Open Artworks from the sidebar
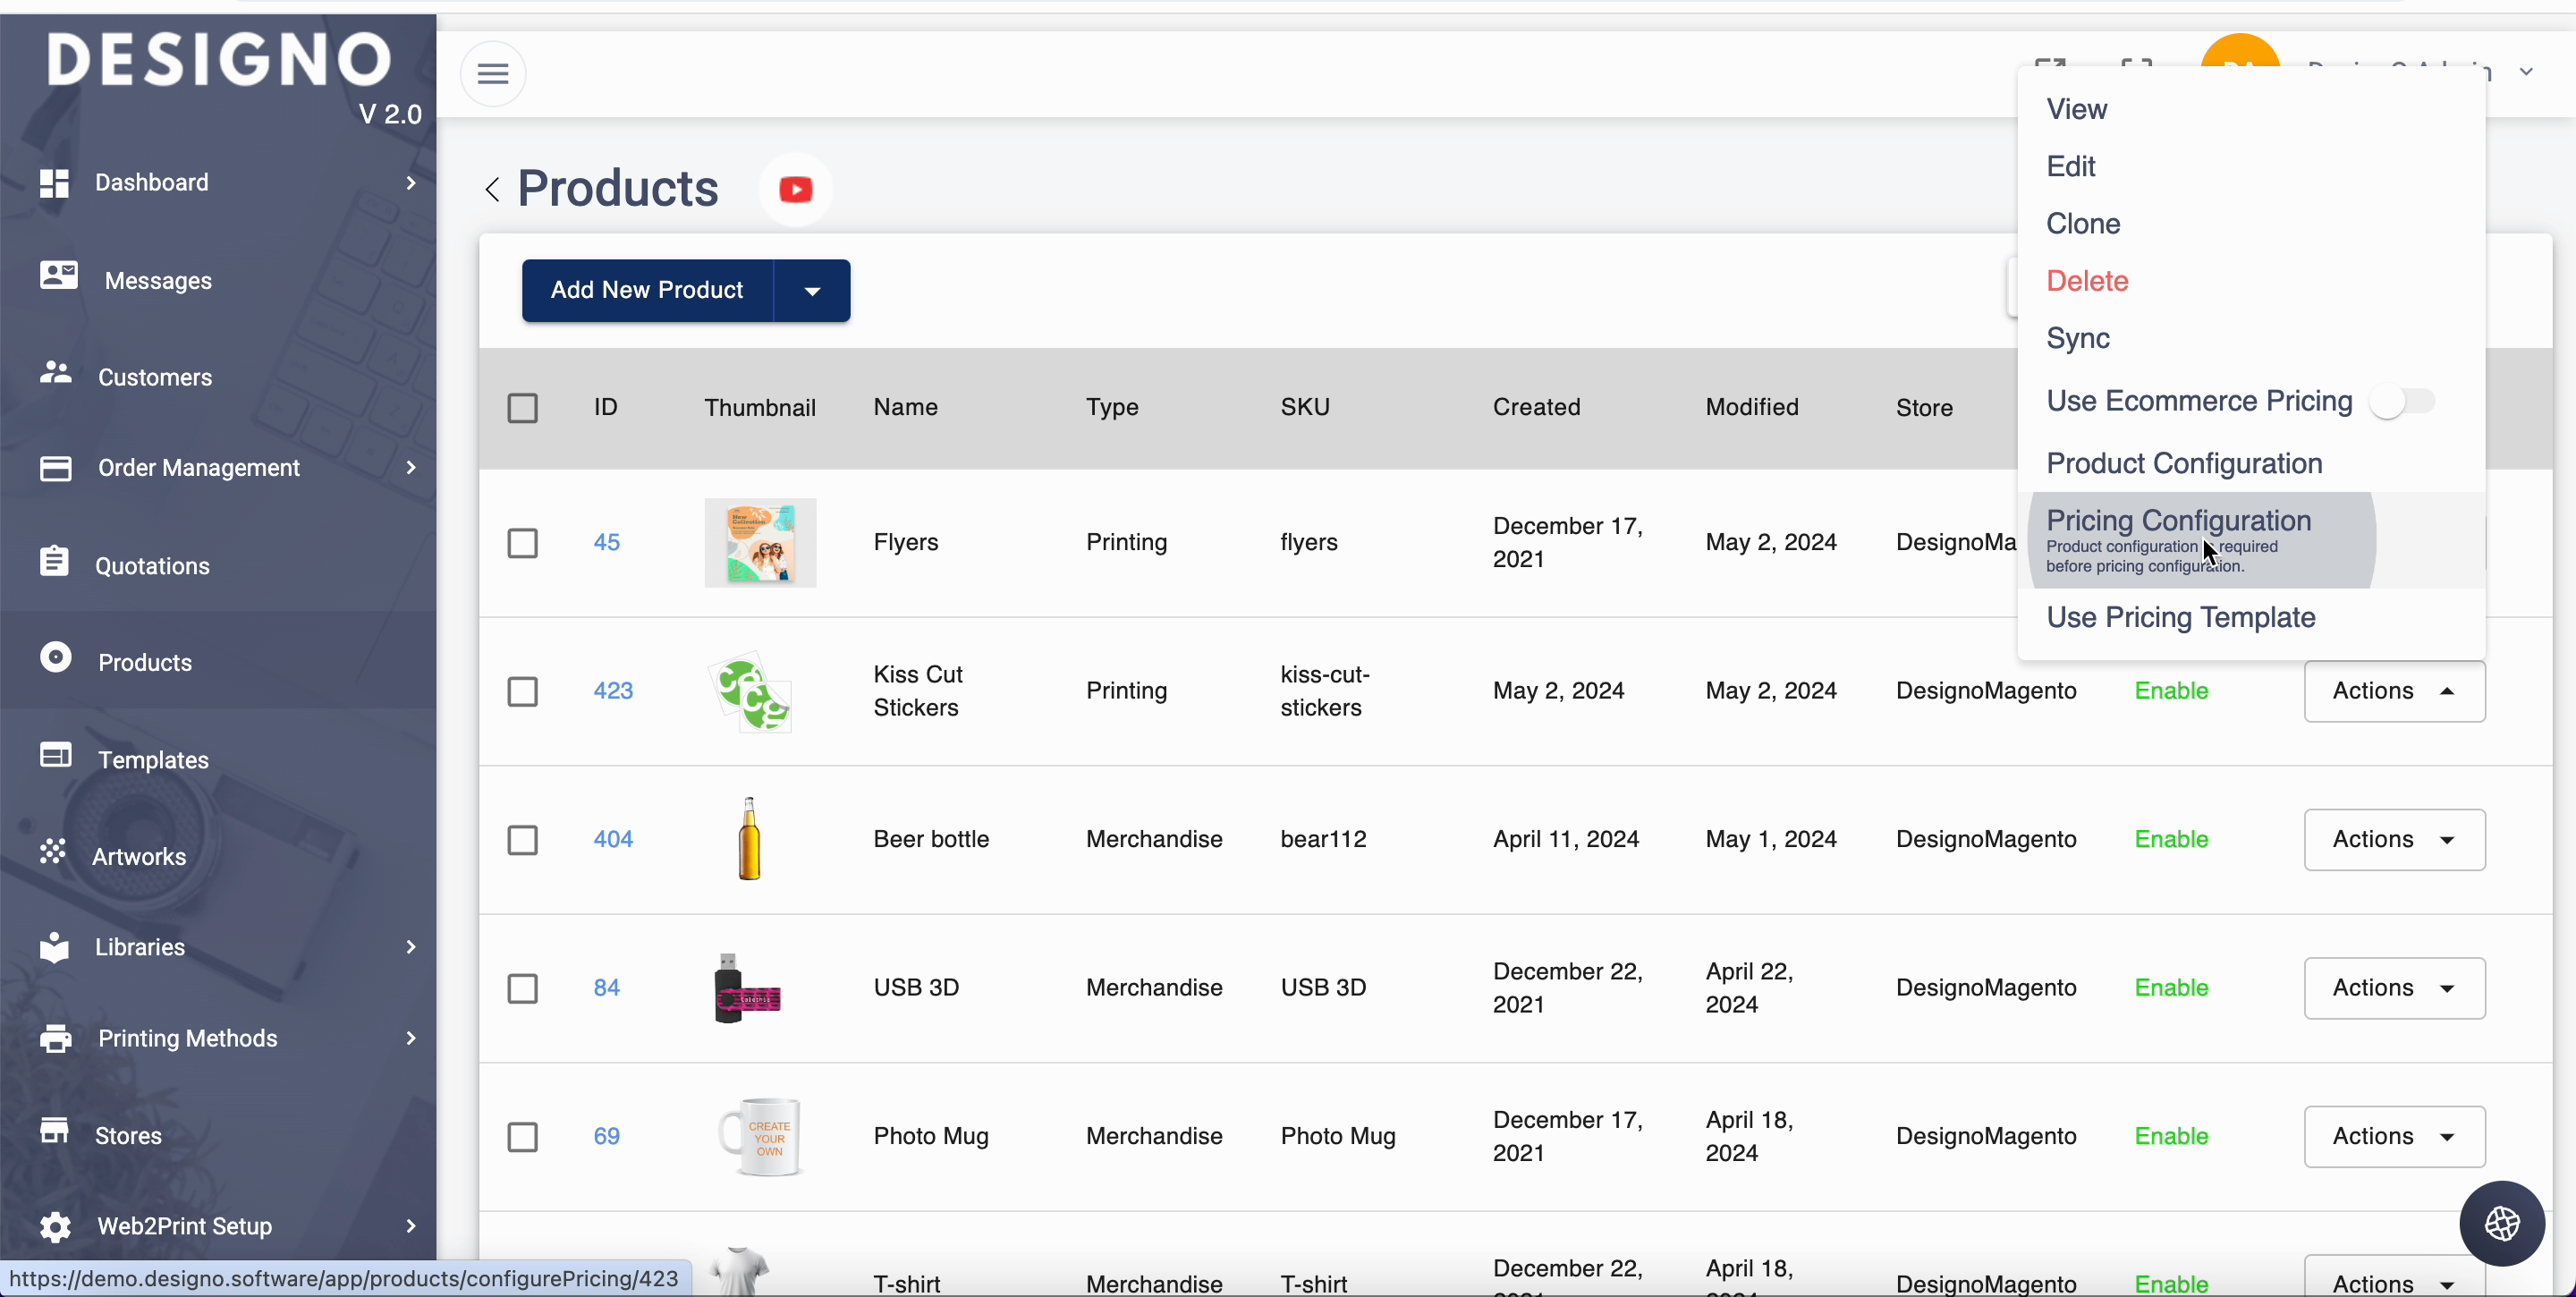Viewport: 2576px width, 1297px height. 138,856
